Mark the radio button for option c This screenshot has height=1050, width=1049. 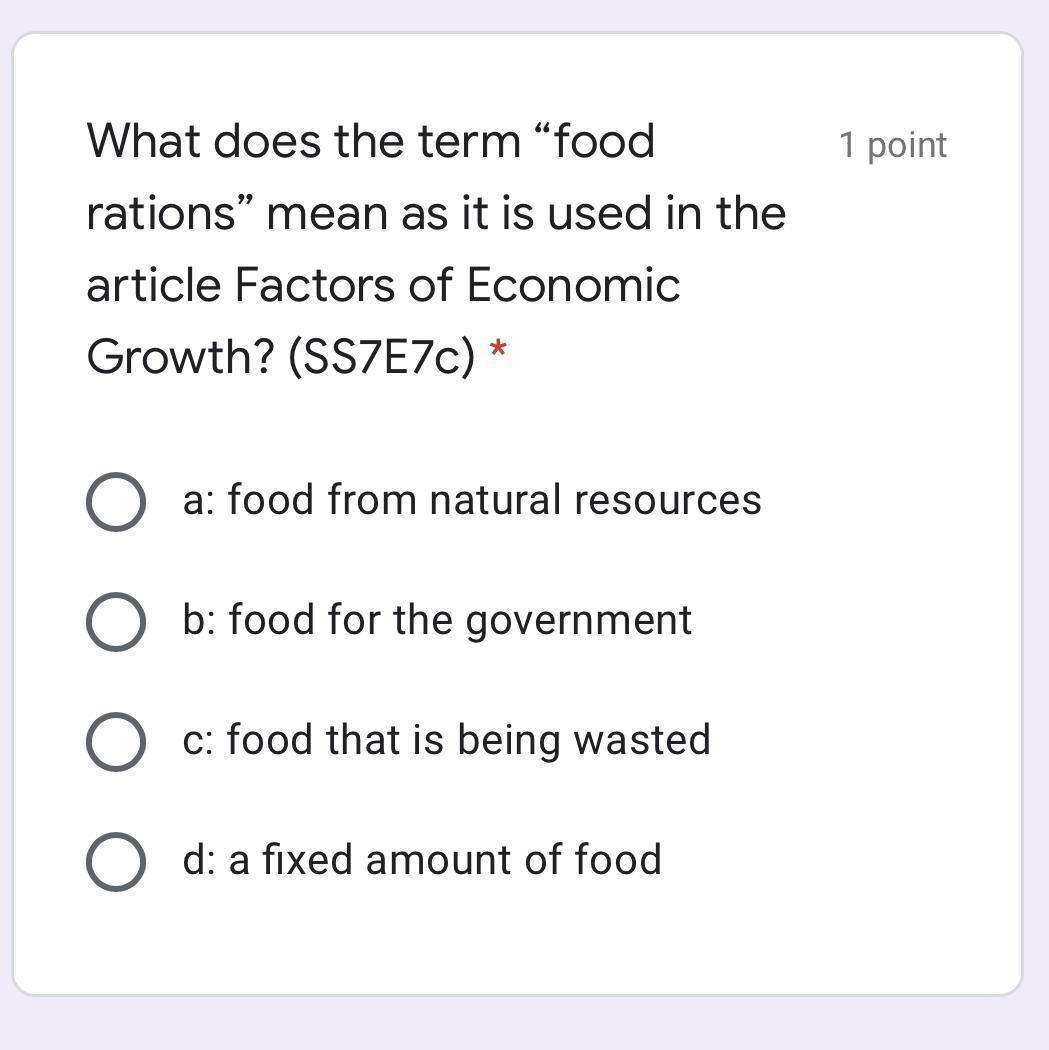(115, 741)
